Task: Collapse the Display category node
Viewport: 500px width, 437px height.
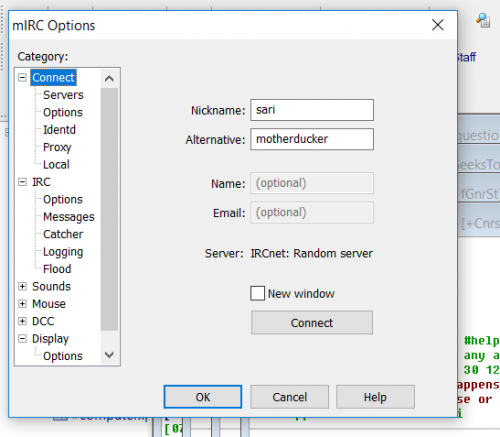Action: pyautogui.click(x=22, y=339)
